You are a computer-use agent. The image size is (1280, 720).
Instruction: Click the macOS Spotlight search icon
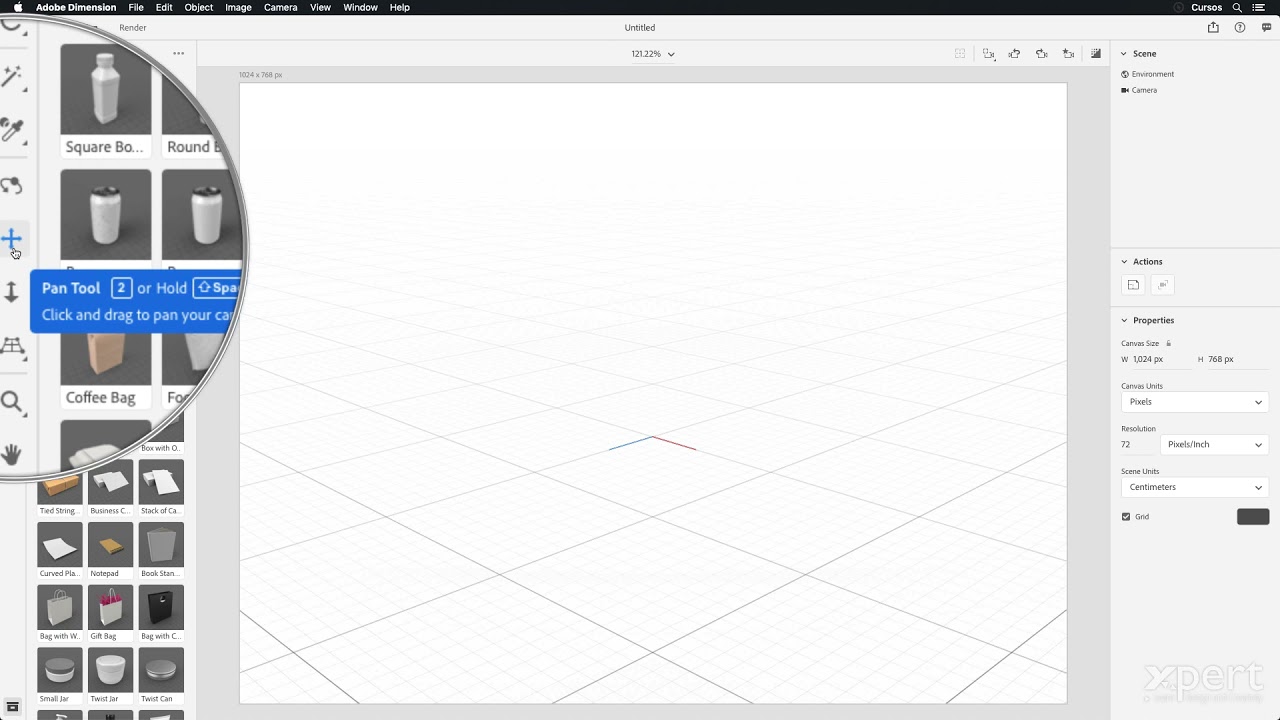1239,7
